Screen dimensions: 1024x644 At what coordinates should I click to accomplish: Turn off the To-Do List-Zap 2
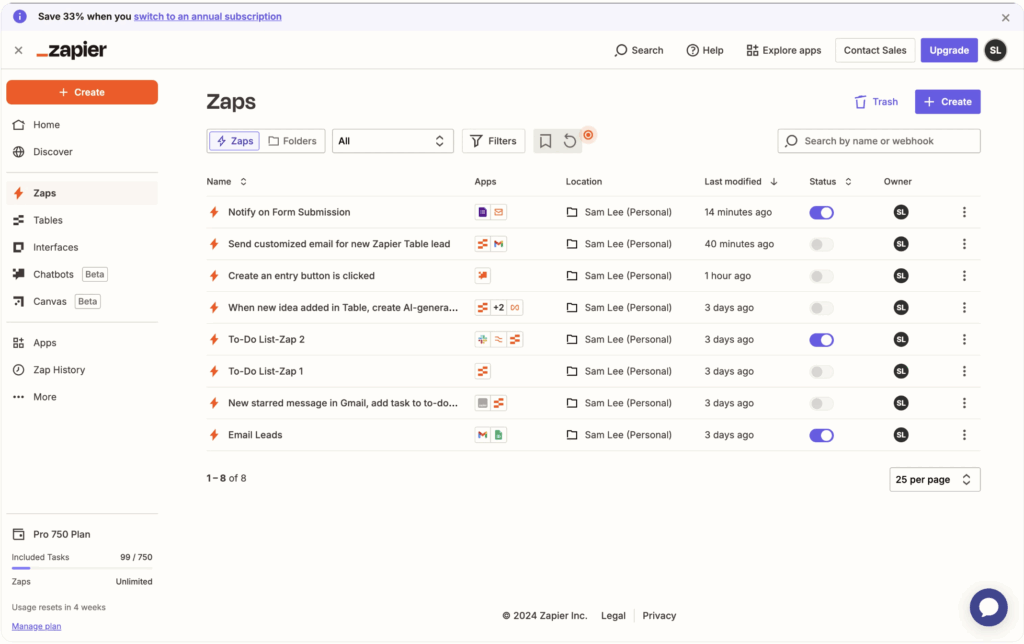pyautogui.click(x=821, y=339)
